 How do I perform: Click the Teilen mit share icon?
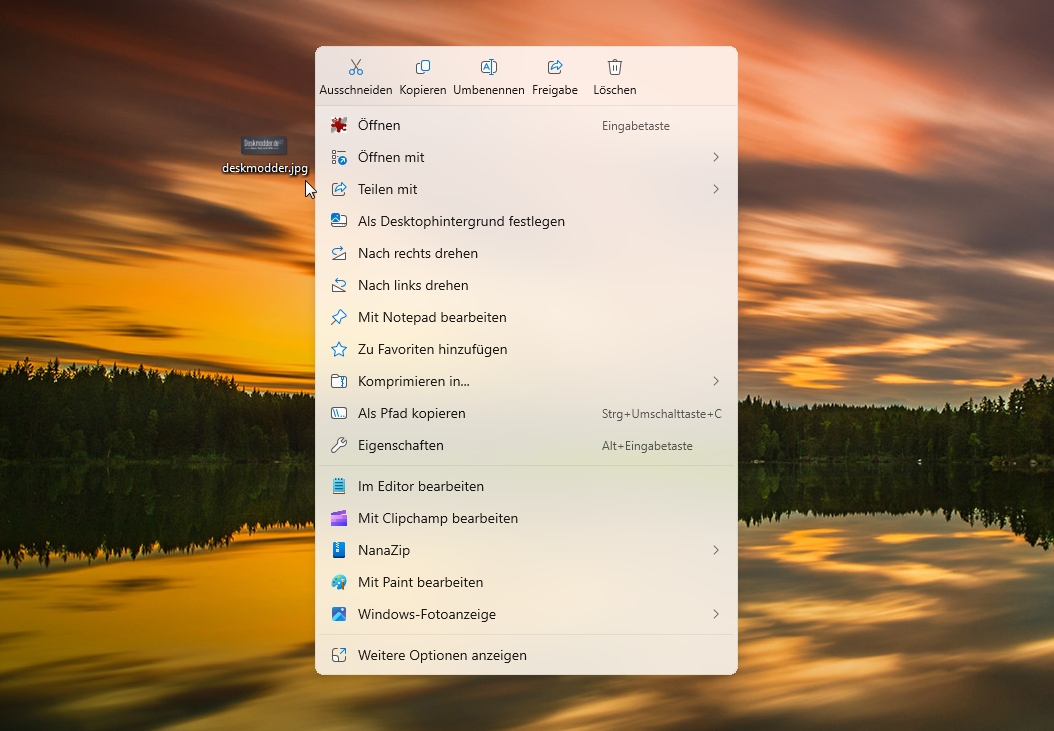(339, 189)
